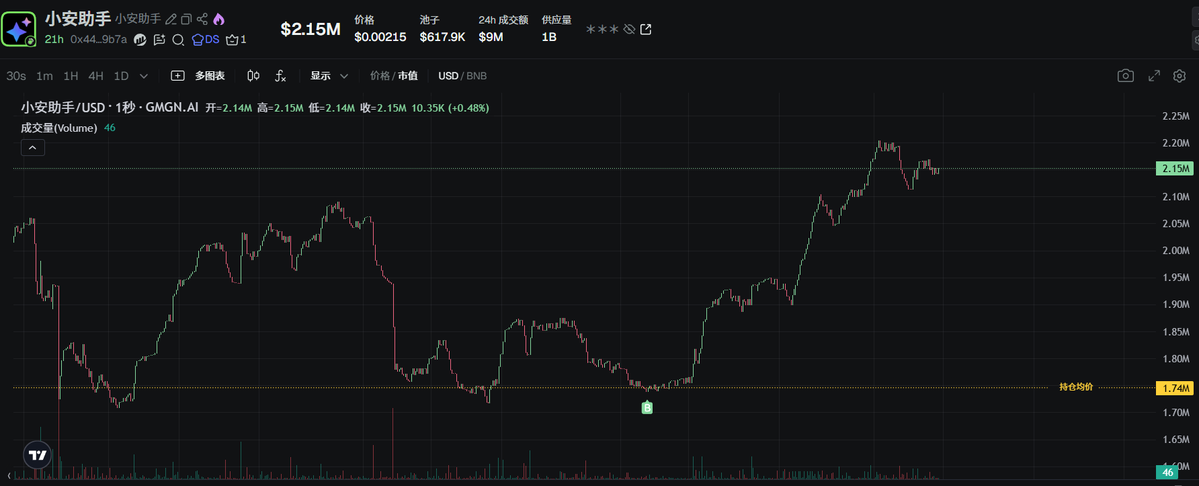The width and height of the screenshot is (1199, 486).
Task: Click the green 2.15M price axis tag
Action: (x=1175, y=168)
